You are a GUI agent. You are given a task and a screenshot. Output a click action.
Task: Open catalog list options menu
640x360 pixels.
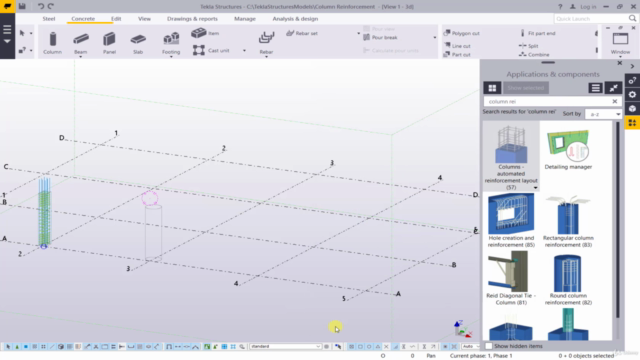(596, 88)
